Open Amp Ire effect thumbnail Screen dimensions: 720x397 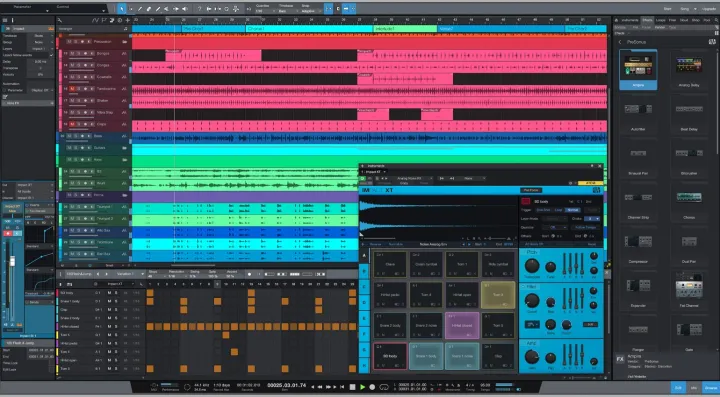tap(638, 70)
